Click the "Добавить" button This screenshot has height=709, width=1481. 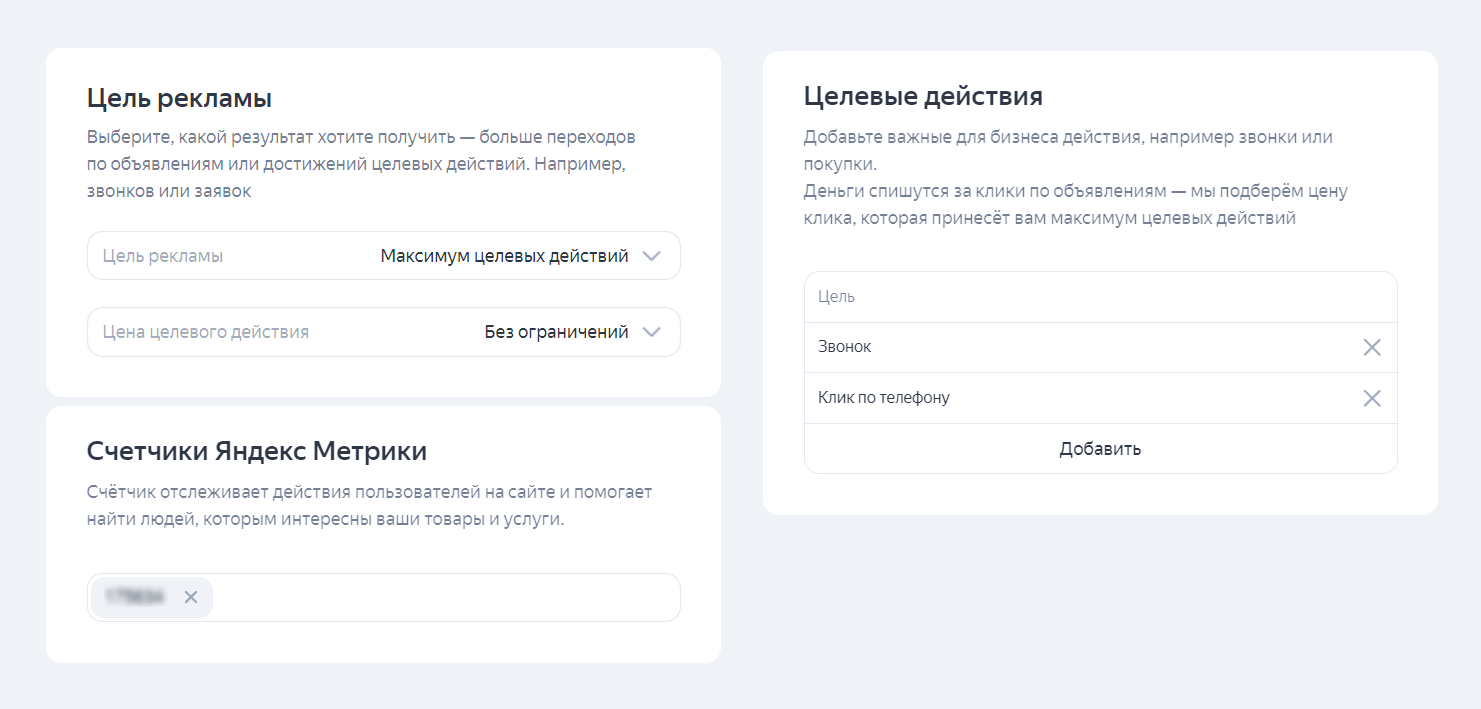point(1099,448)
